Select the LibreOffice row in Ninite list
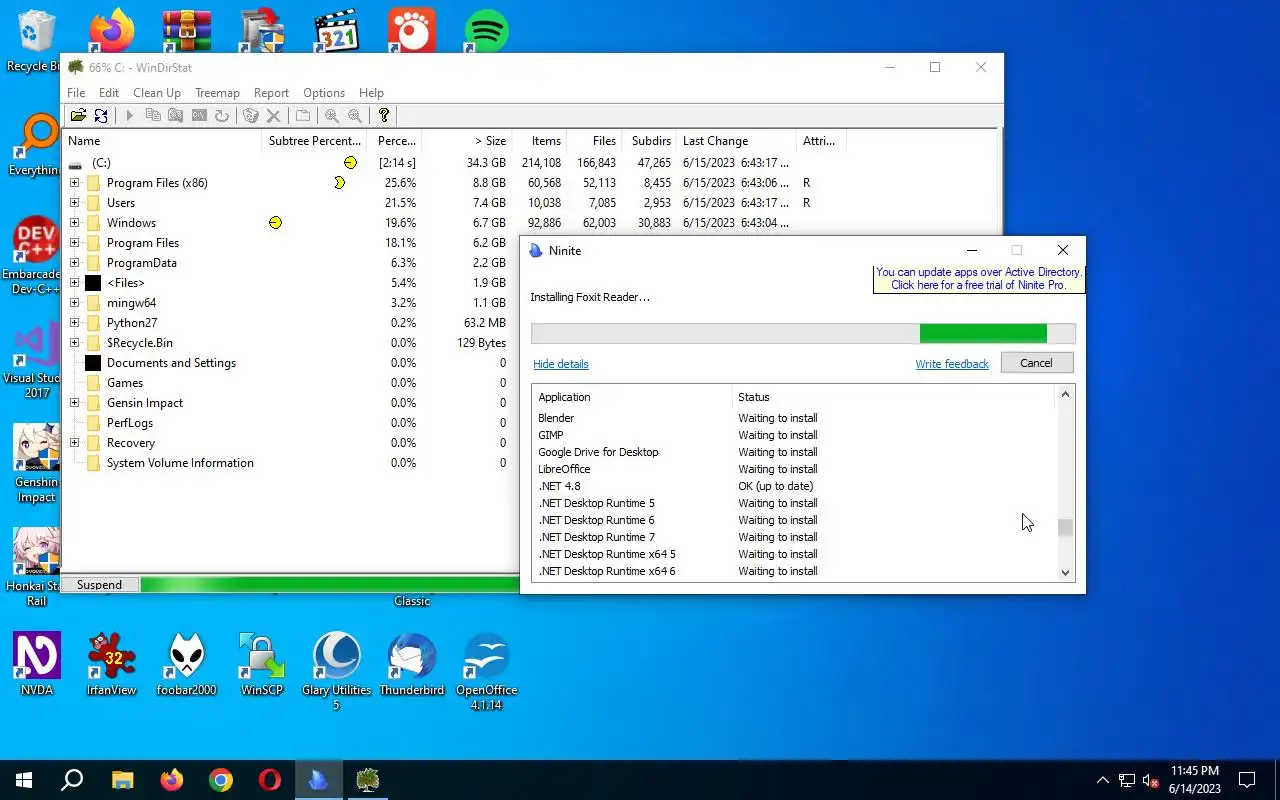Screen dimensions: 1280x800 795,469
